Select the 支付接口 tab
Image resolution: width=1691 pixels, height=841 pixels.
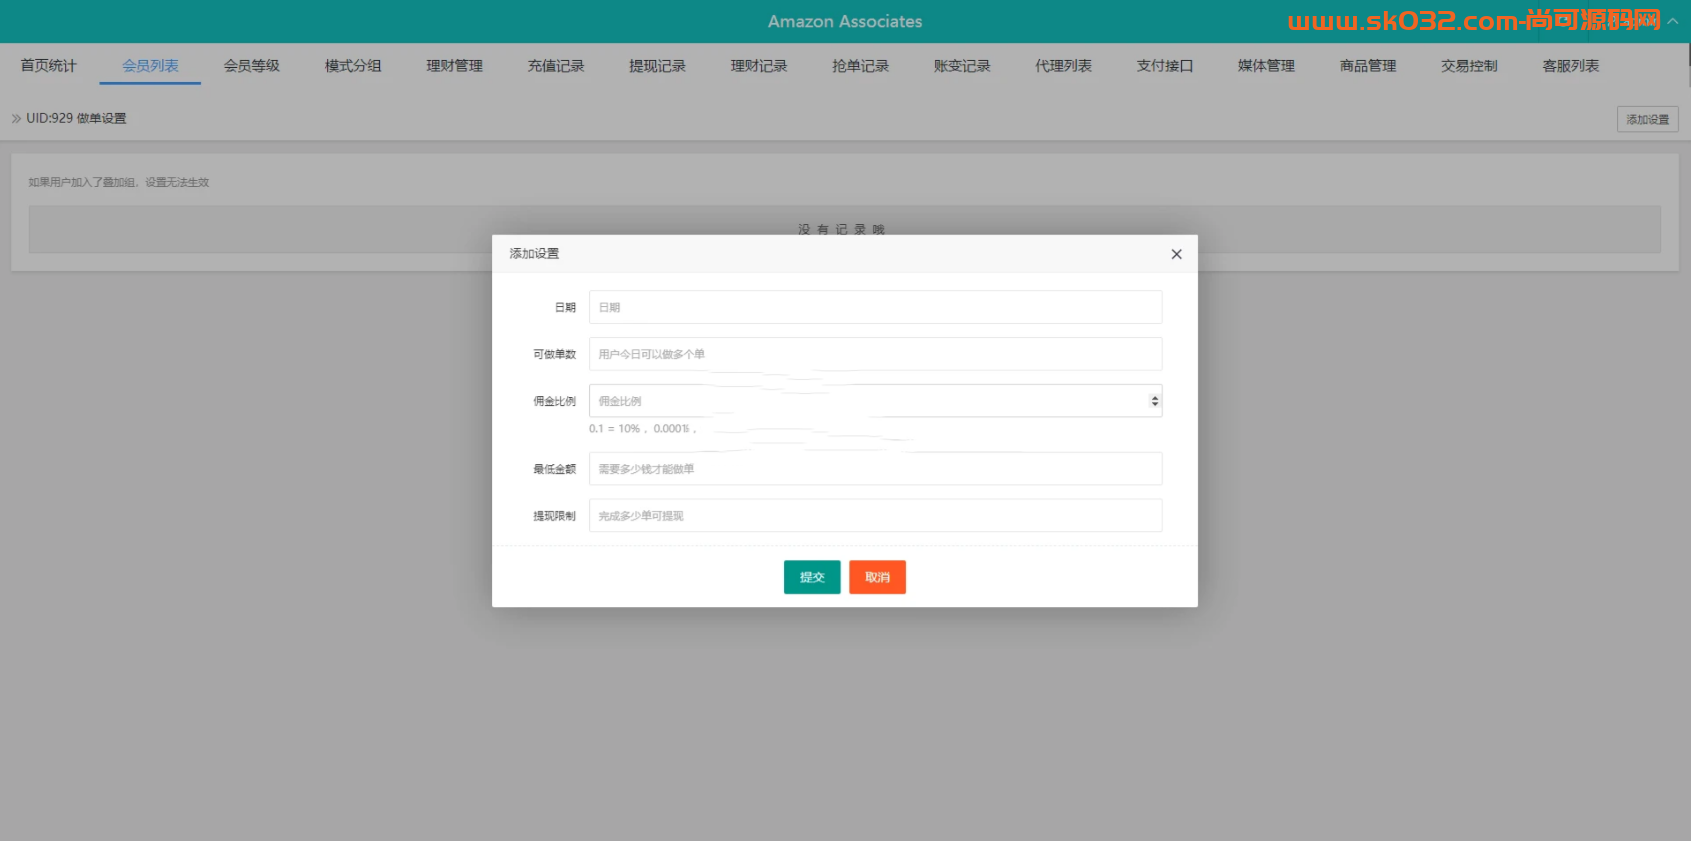click(x=1165, y=66)
